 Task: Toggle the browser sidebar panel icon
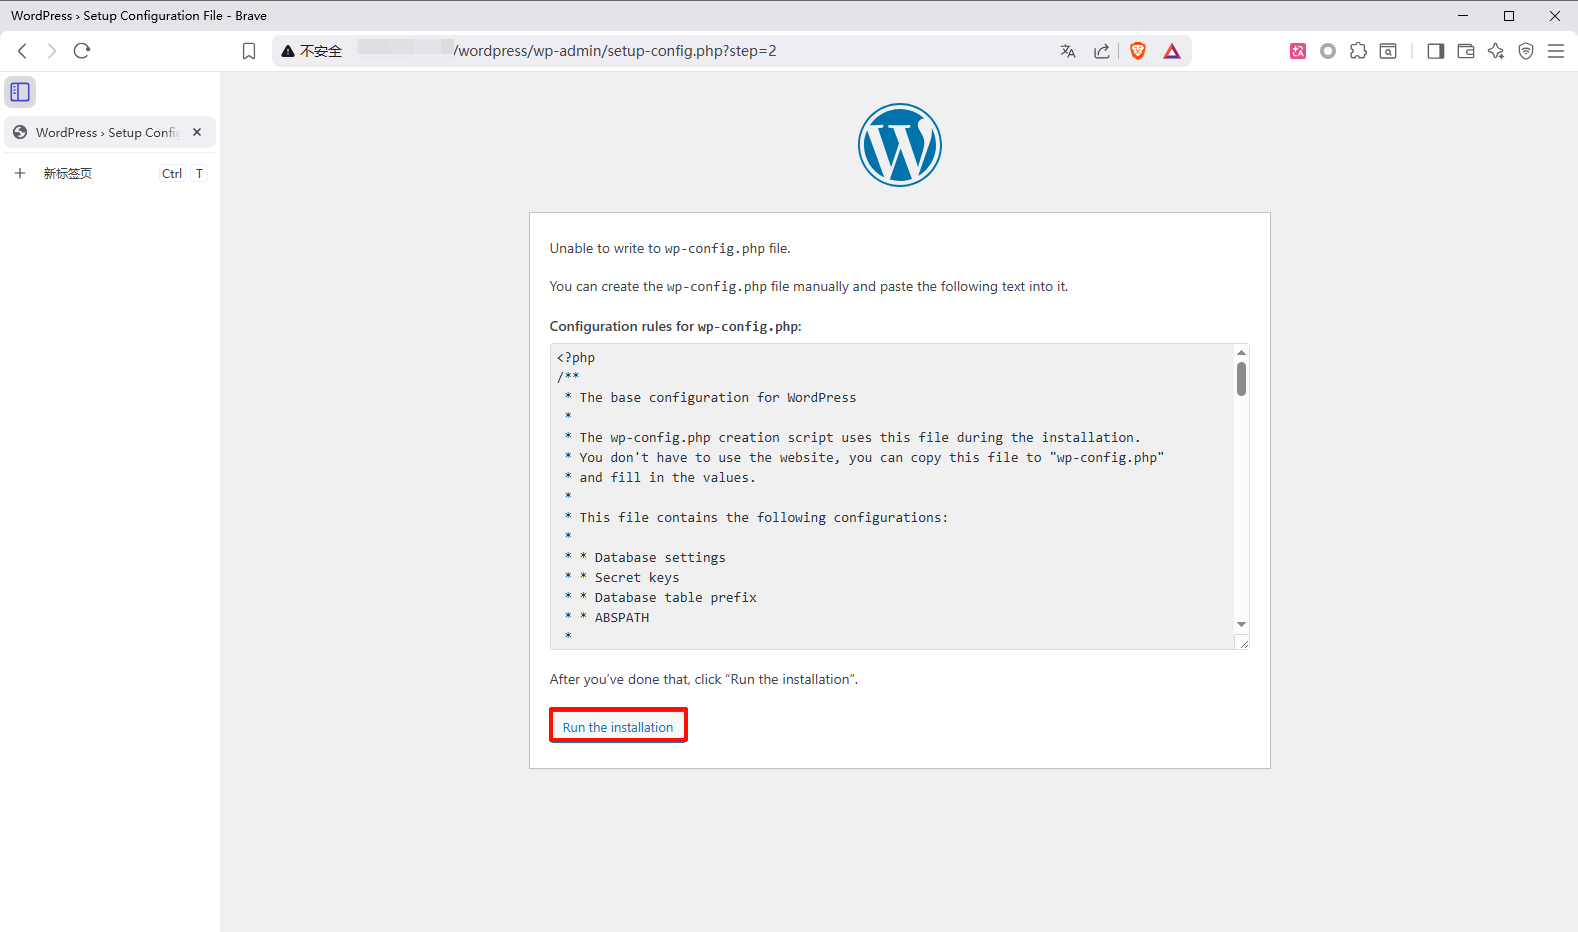[1436, 51]
